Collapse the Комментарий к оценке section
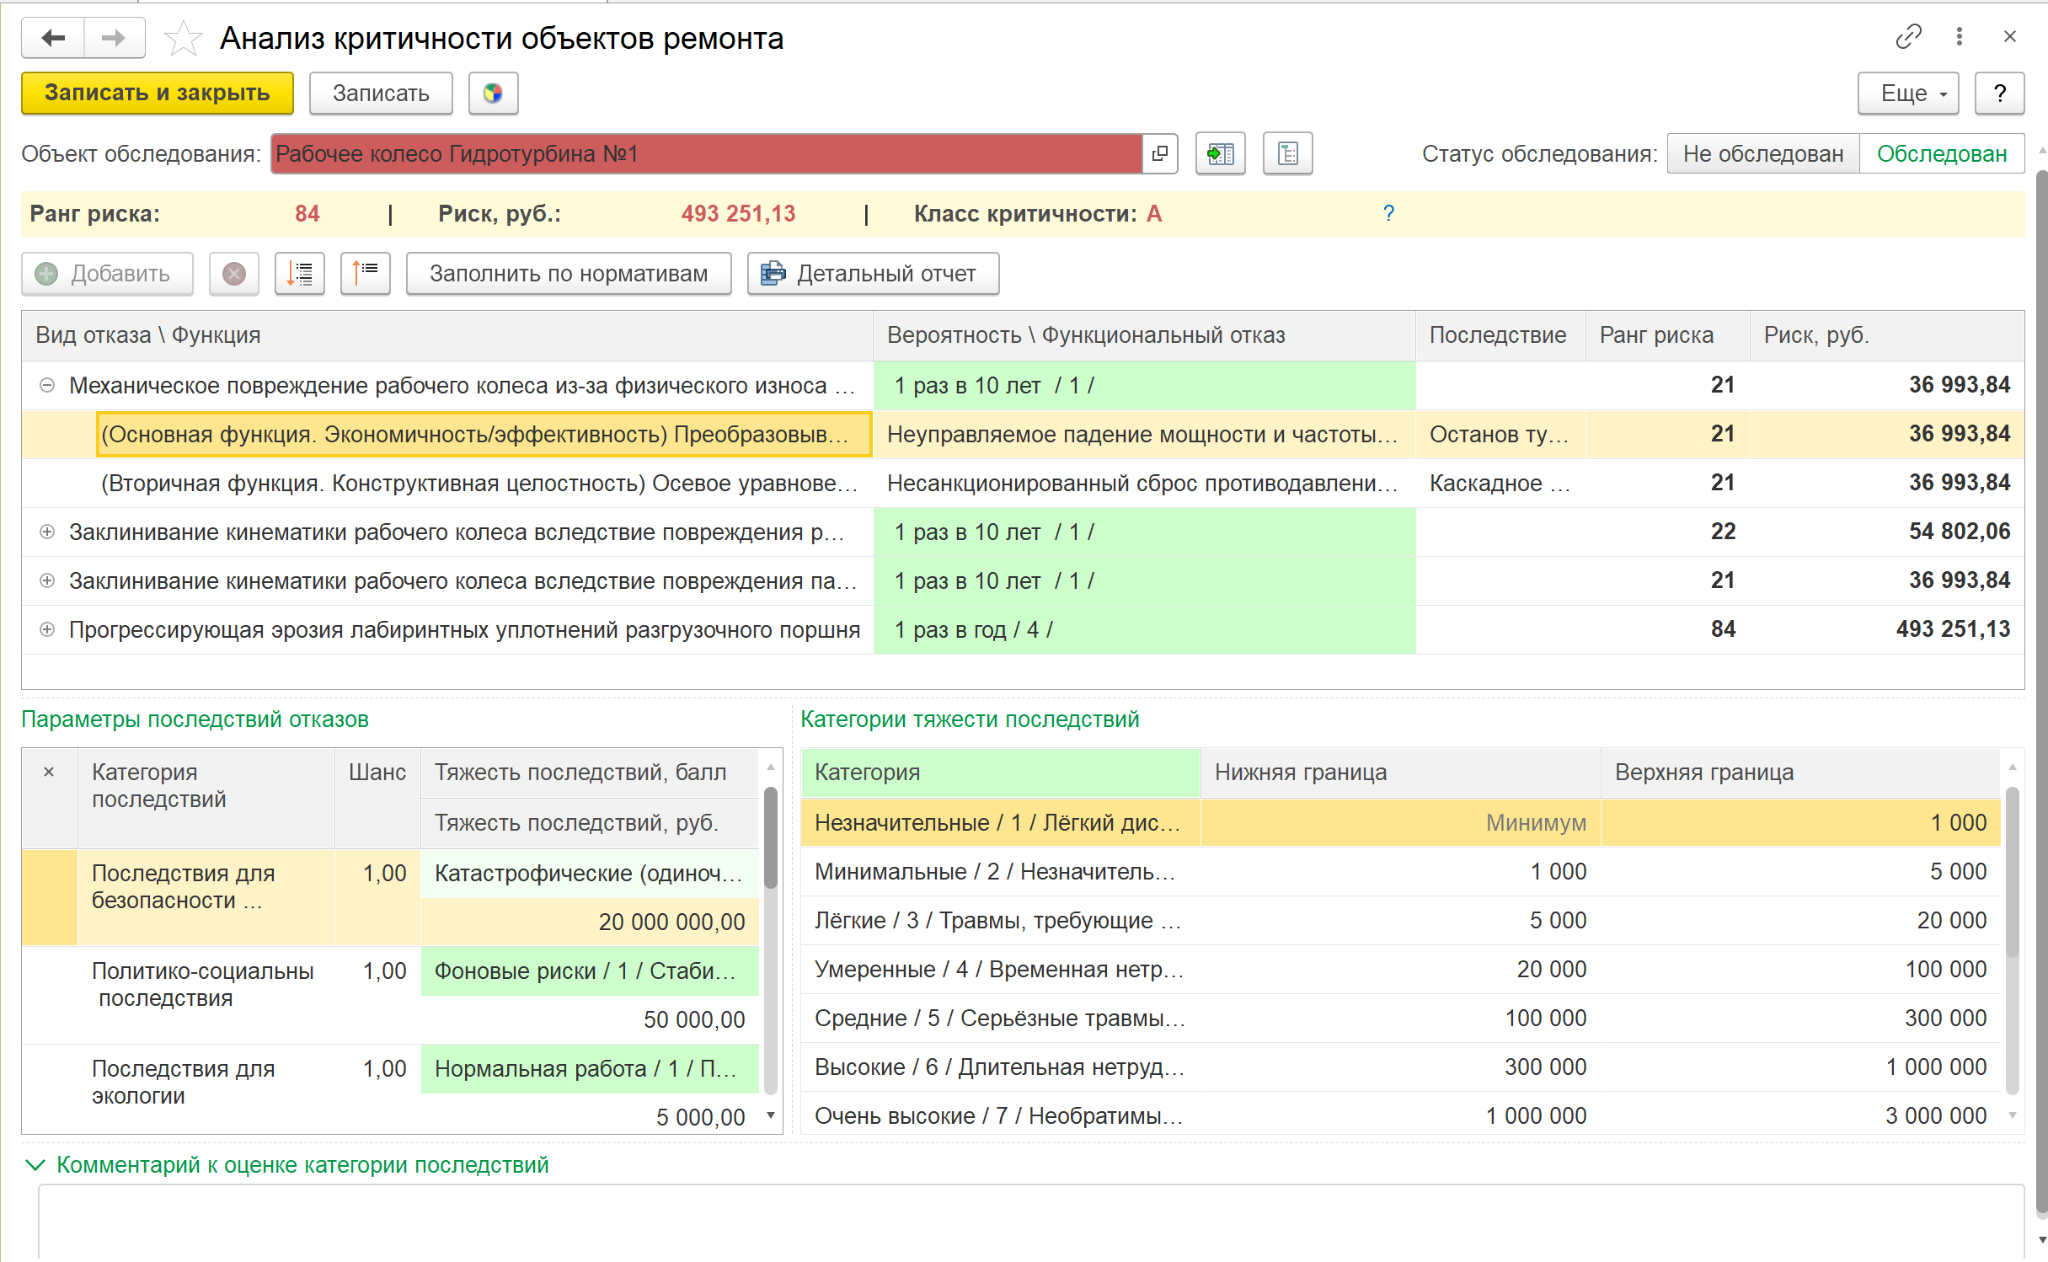Viewport: 2048px width, 1262px height. pos(35,1165)
